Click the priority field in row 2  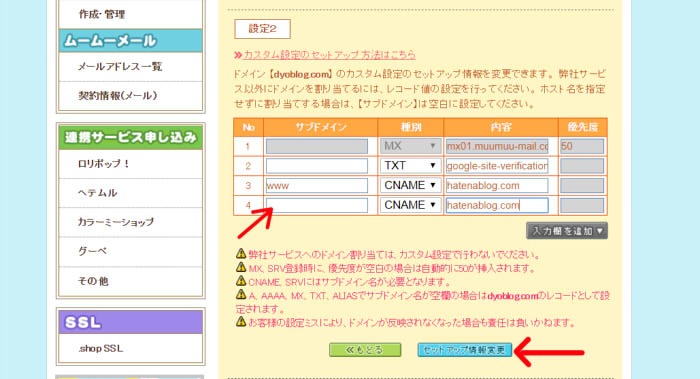(582, 166)
